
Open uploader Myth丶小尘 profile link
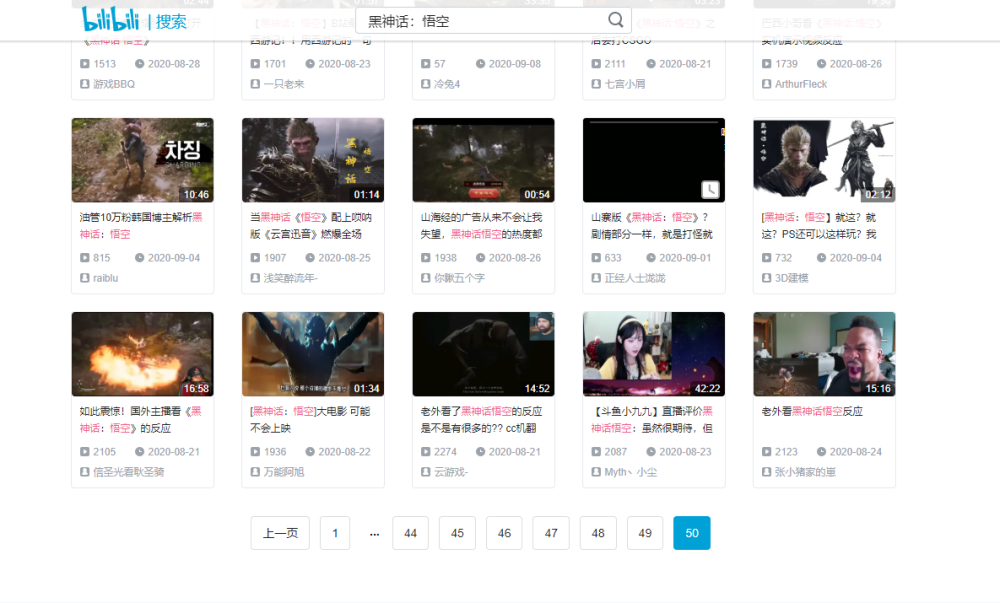631,472
